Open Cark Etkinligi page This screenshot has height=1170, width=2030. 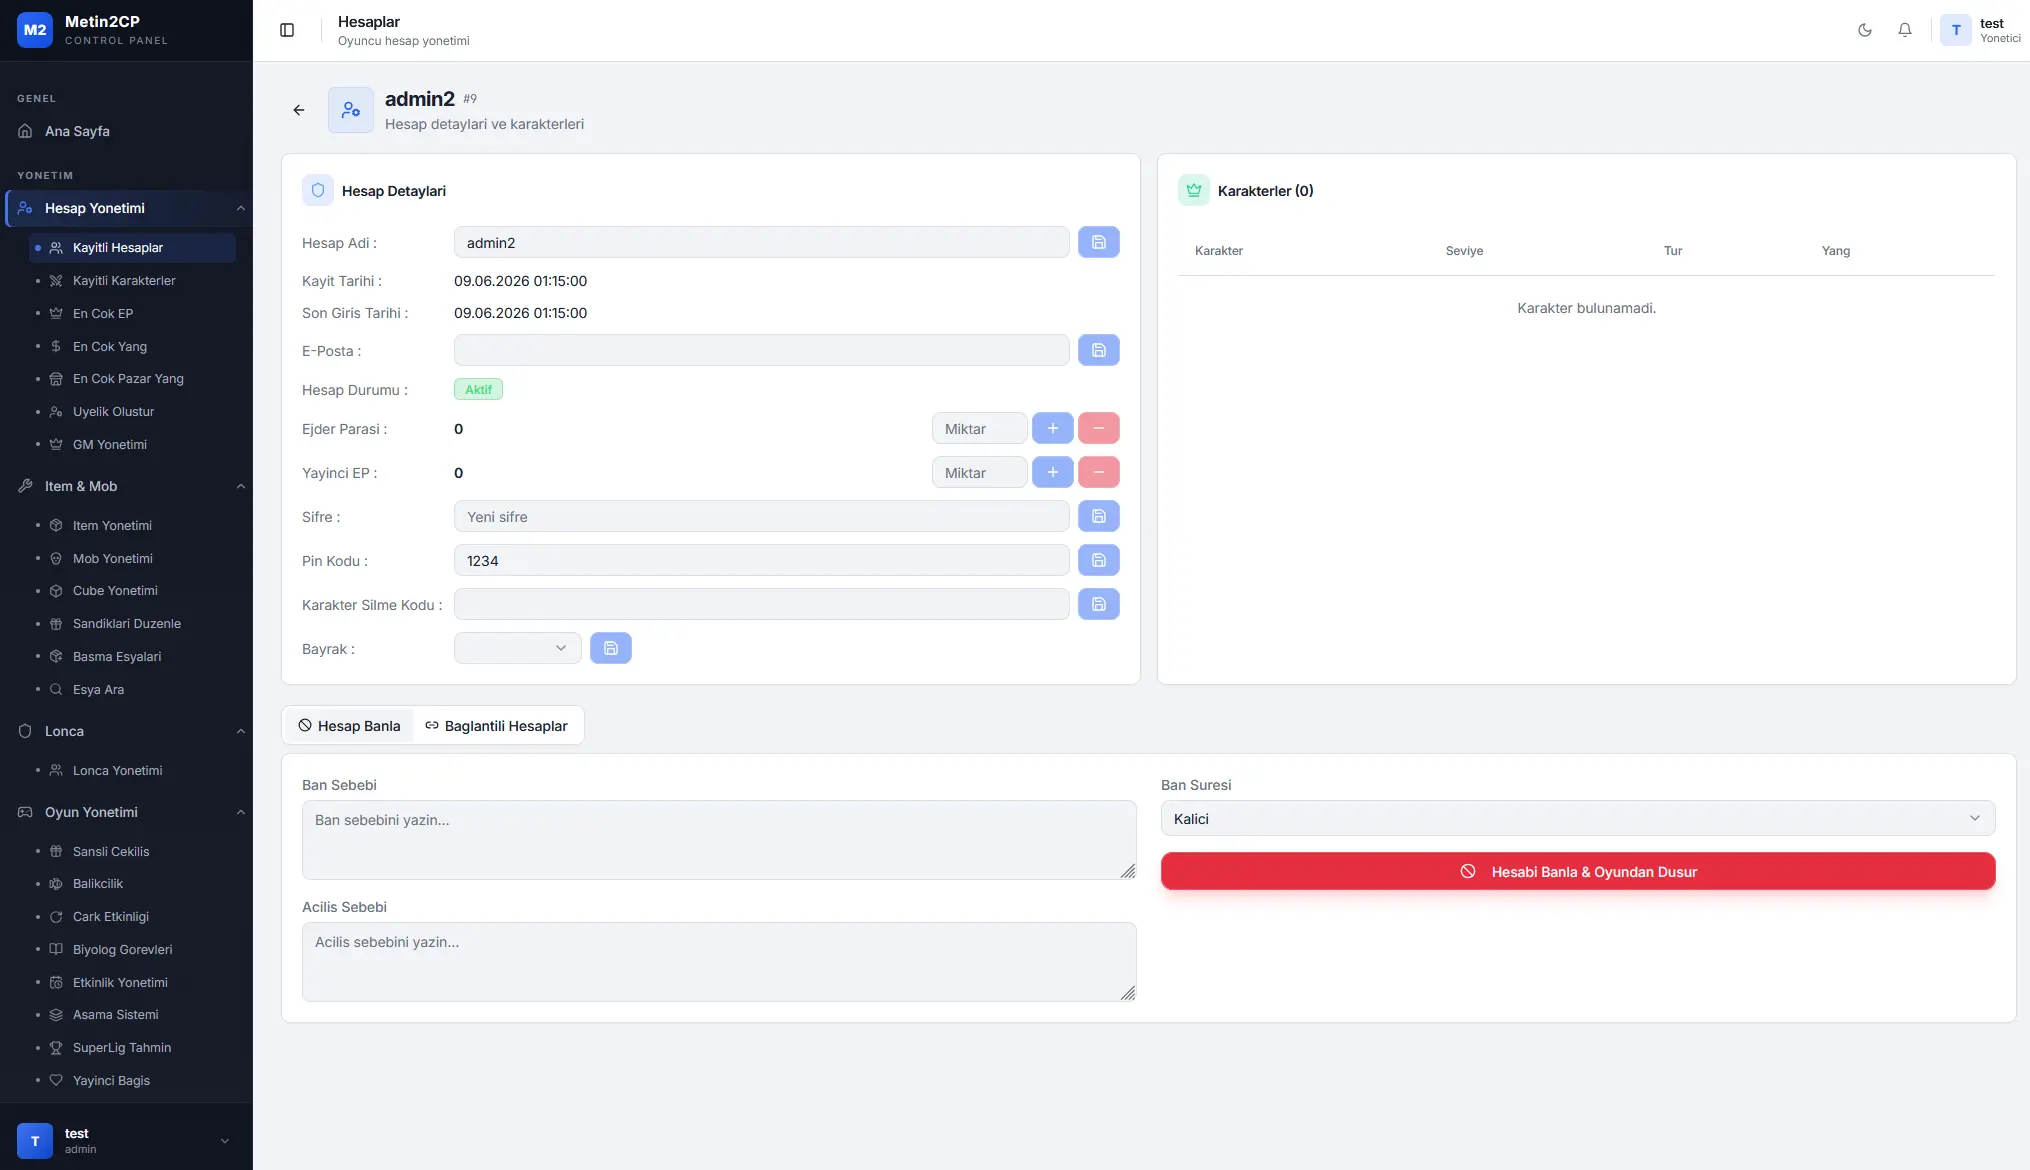coord(132,916)
